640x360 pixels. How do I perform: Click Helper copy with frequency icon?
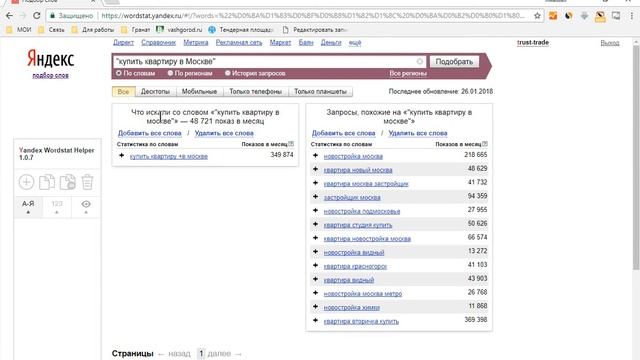67,182
